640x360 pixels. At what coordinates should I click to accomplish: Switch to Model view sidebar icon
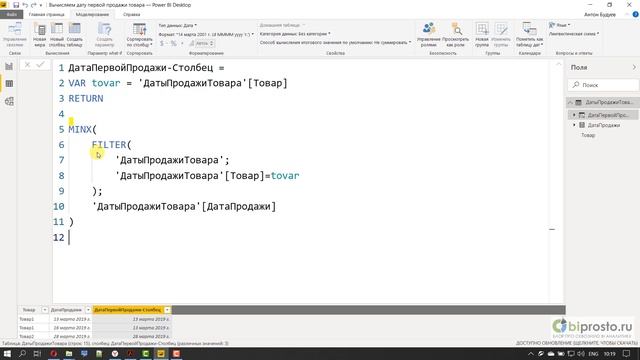[9, 101]
